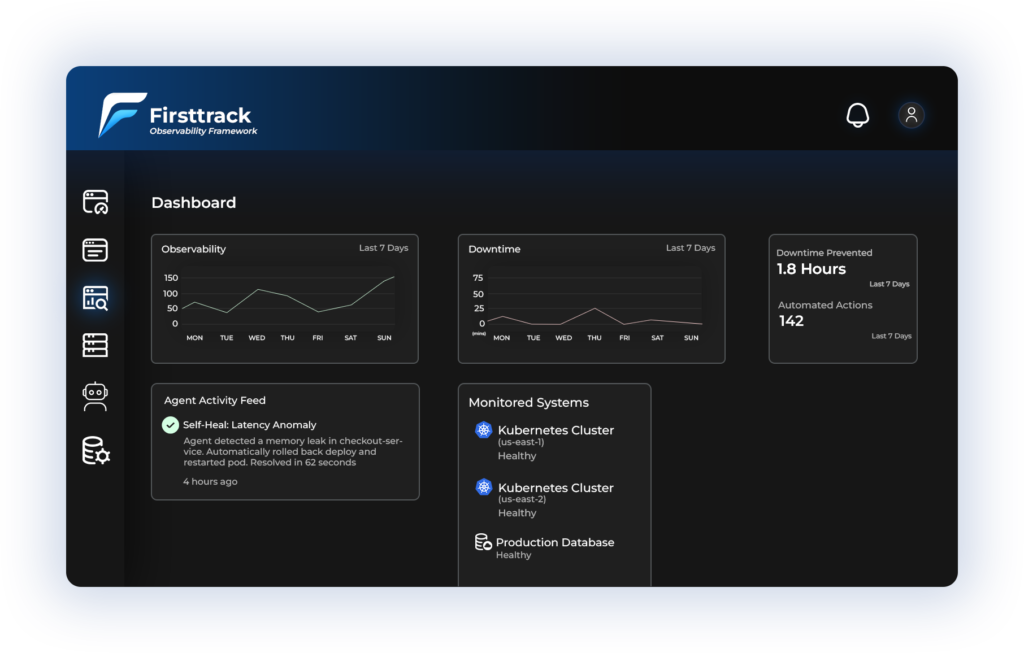Open the database settings sidebar icon
Viewport: 1024px width, 653px height.
96,451
